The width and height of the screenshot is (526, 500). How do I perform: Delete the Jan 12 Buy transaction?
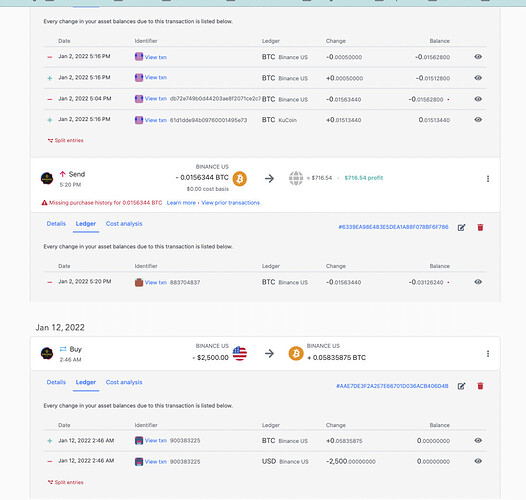click(480, 386)
